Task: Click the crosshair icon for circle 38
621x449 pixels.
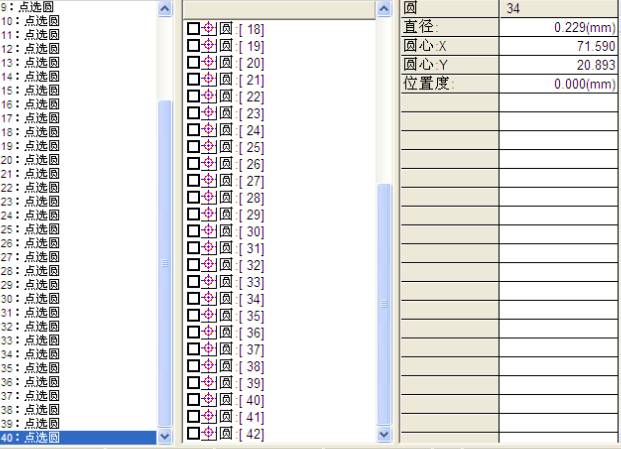Action: [209, 366]
